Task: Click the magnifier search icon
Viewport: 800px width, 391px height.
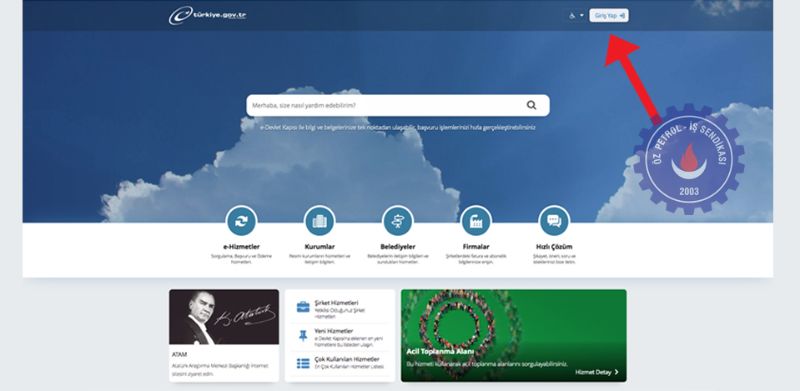Action: pos(531,105)
